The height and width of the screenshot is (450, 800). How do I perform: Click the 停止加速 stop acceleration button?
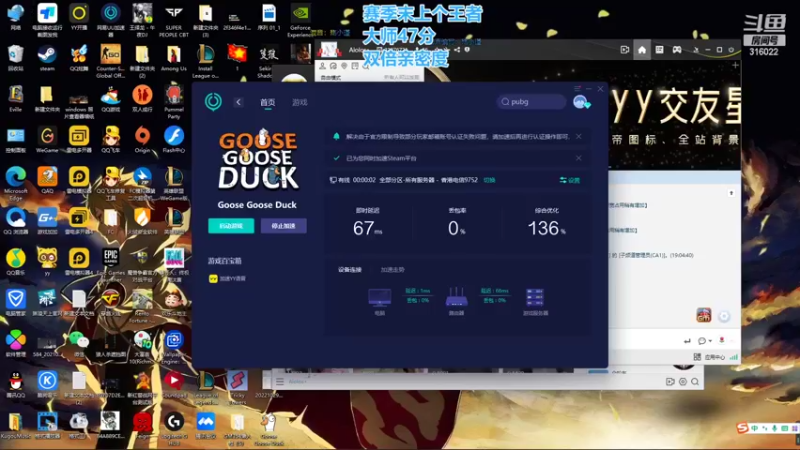(x=284, y=226)
